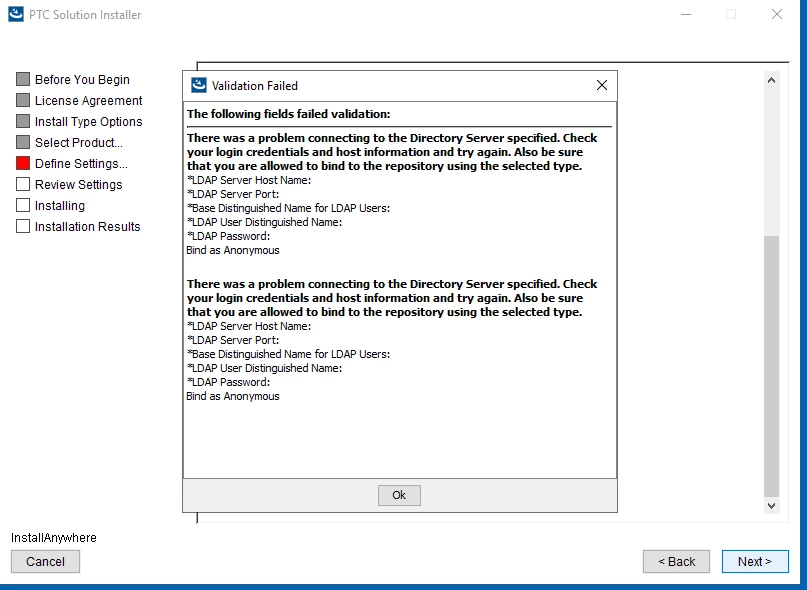This screenshot has width=807, height=590.
Task: Click the scroll up arrow of the installer panel
Action: (x=771, y=80)
